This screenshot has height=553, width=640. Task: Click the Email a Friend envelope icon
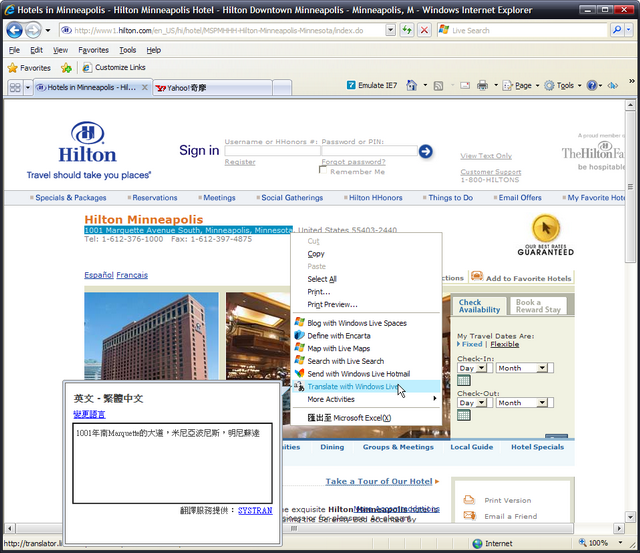point(469,515)
